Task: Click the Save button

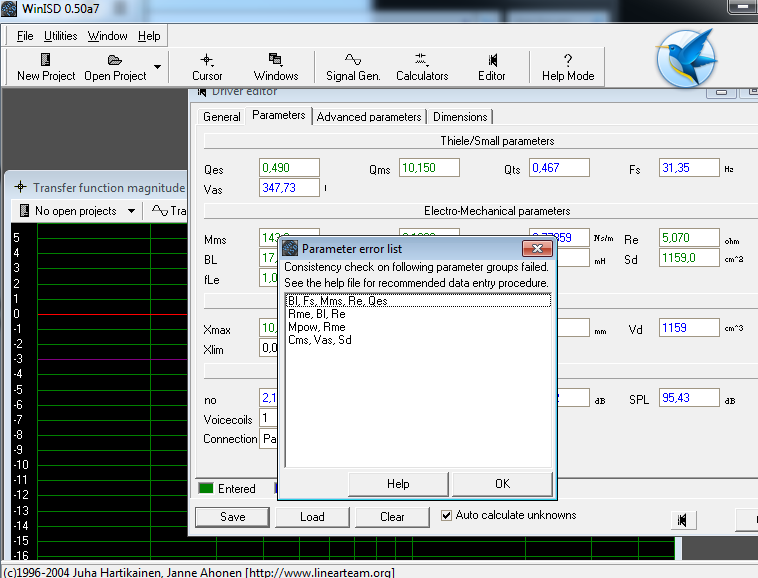Action: (233, 517)
